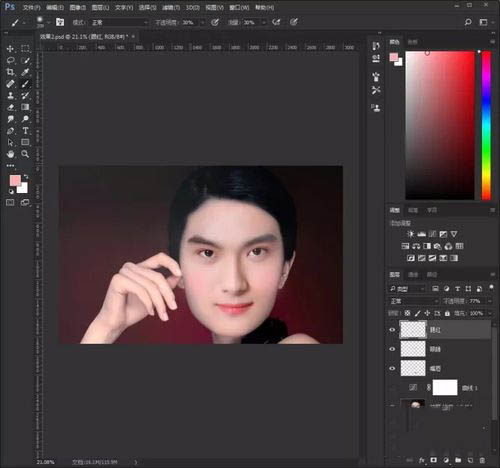Viewport: 500px width, 468px height.
Task: Expand the layer opacity 77% dropdown
Action: pos(489,301)
